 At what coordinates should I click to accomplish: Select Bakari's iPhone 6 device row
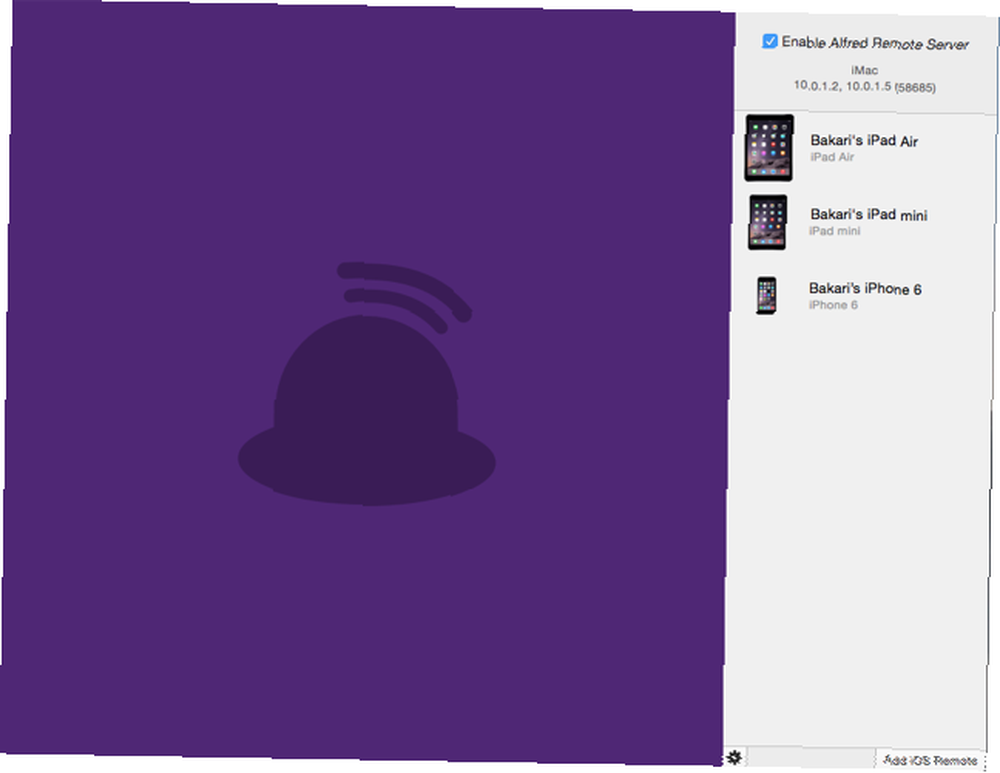864,296
